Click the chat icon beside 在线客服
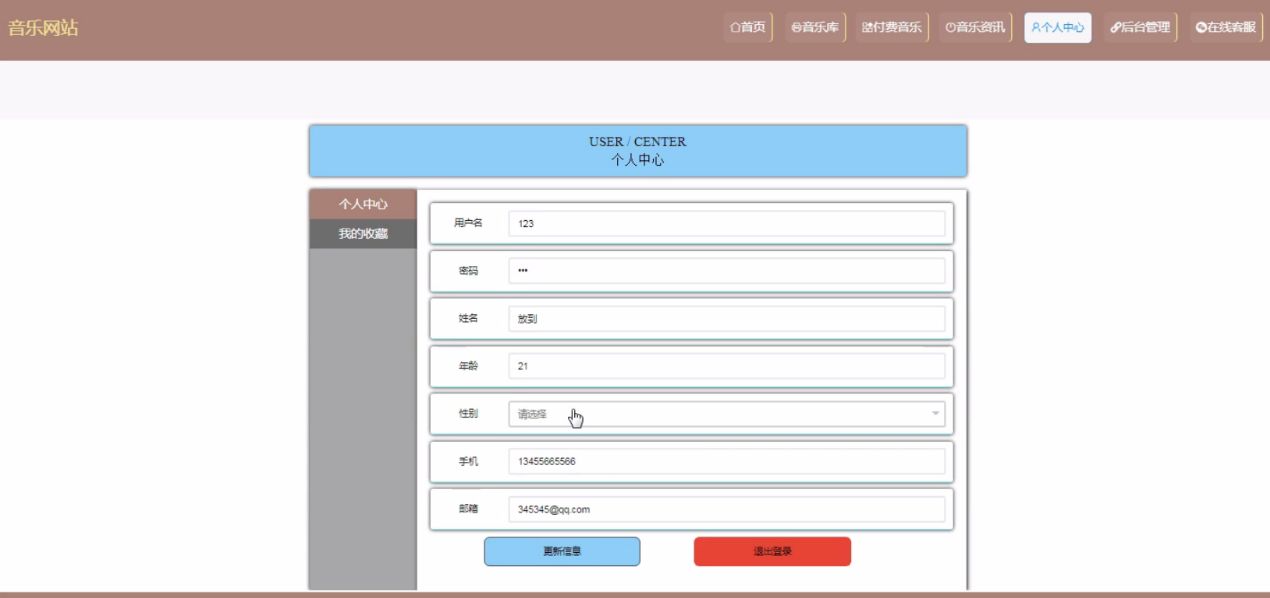Image resolution: width=1270 pixels, height=598 pixels. [x=1200, y=28]
